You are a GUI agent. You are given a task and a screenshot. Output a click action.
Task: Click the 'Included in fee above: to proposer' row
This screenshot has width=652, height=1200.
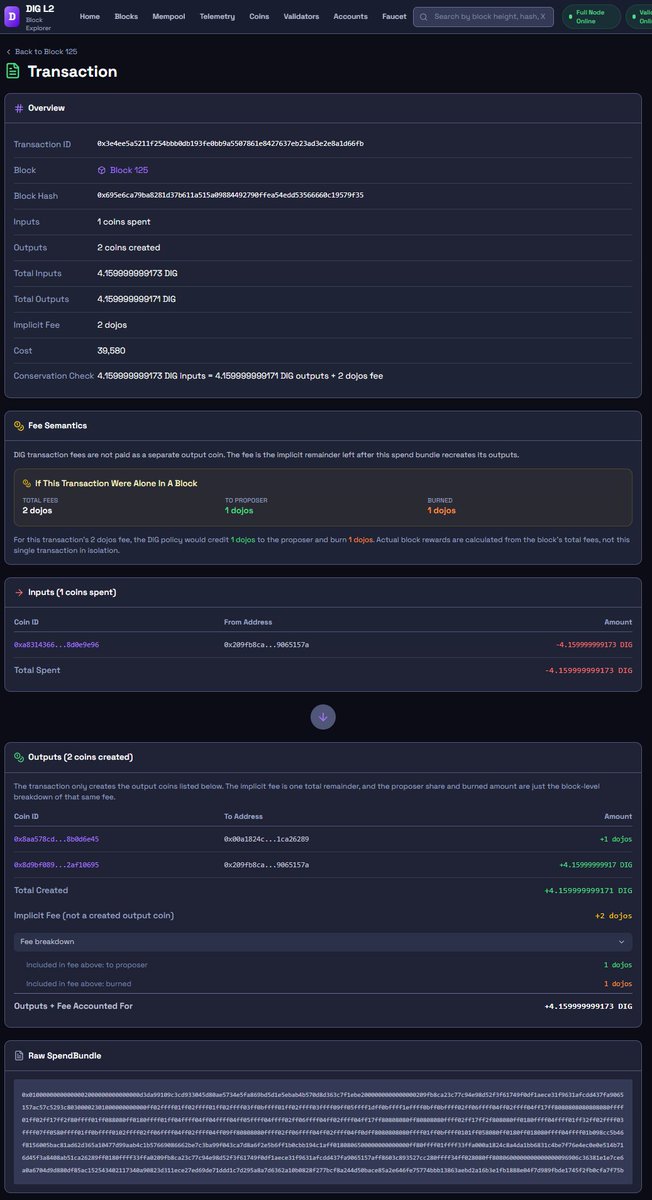(323, 965)
